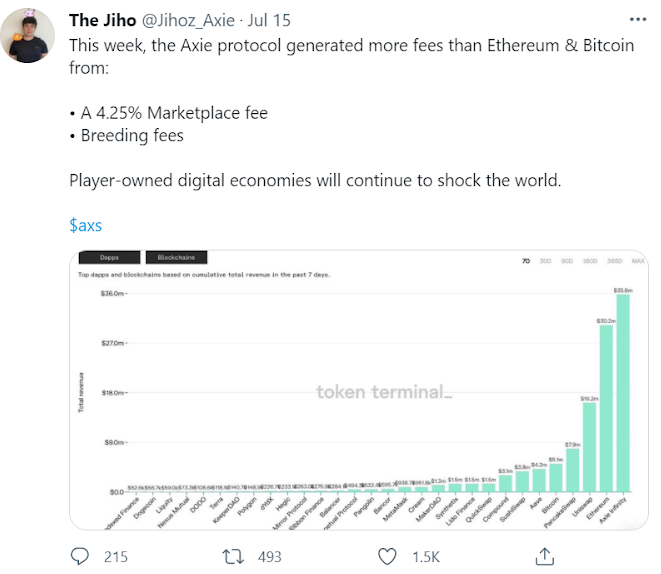Click the Axie Infinity revenue bar
The height and width of the screenshot is (574, 661).
coord(623,393)
